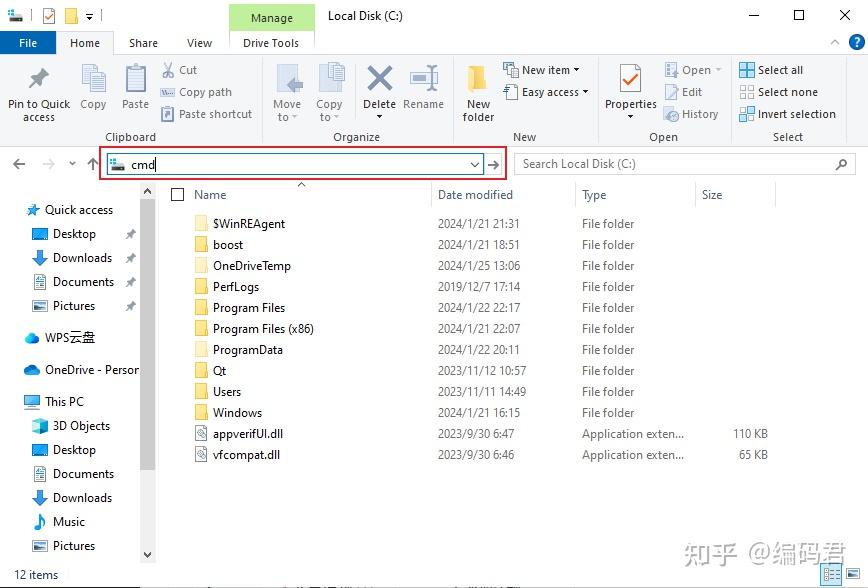The height and width of the screenshot is (588, 868).
Task: Open the address bar dropdown arrow
Action: pyautogui.click(x=474, y=164)
